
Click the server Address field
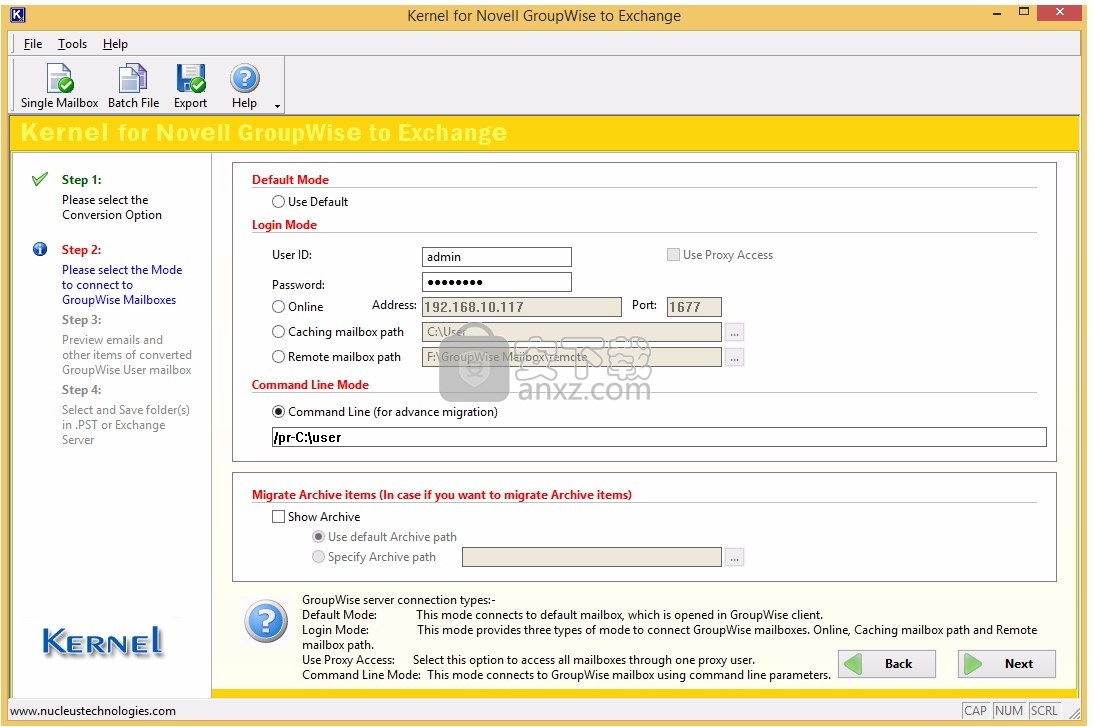point(522,307)
